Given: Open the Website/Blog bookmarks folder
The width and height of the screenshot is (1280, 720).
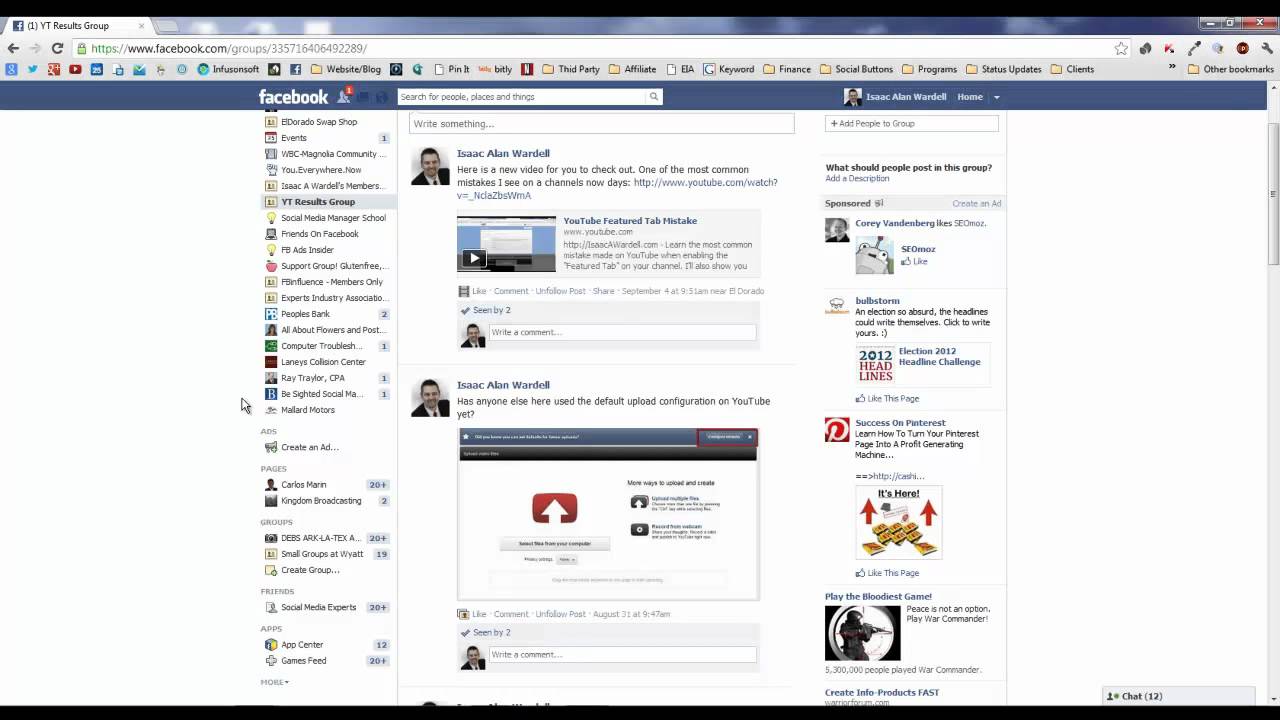Looking at the screenshot, I should [345, 69].
